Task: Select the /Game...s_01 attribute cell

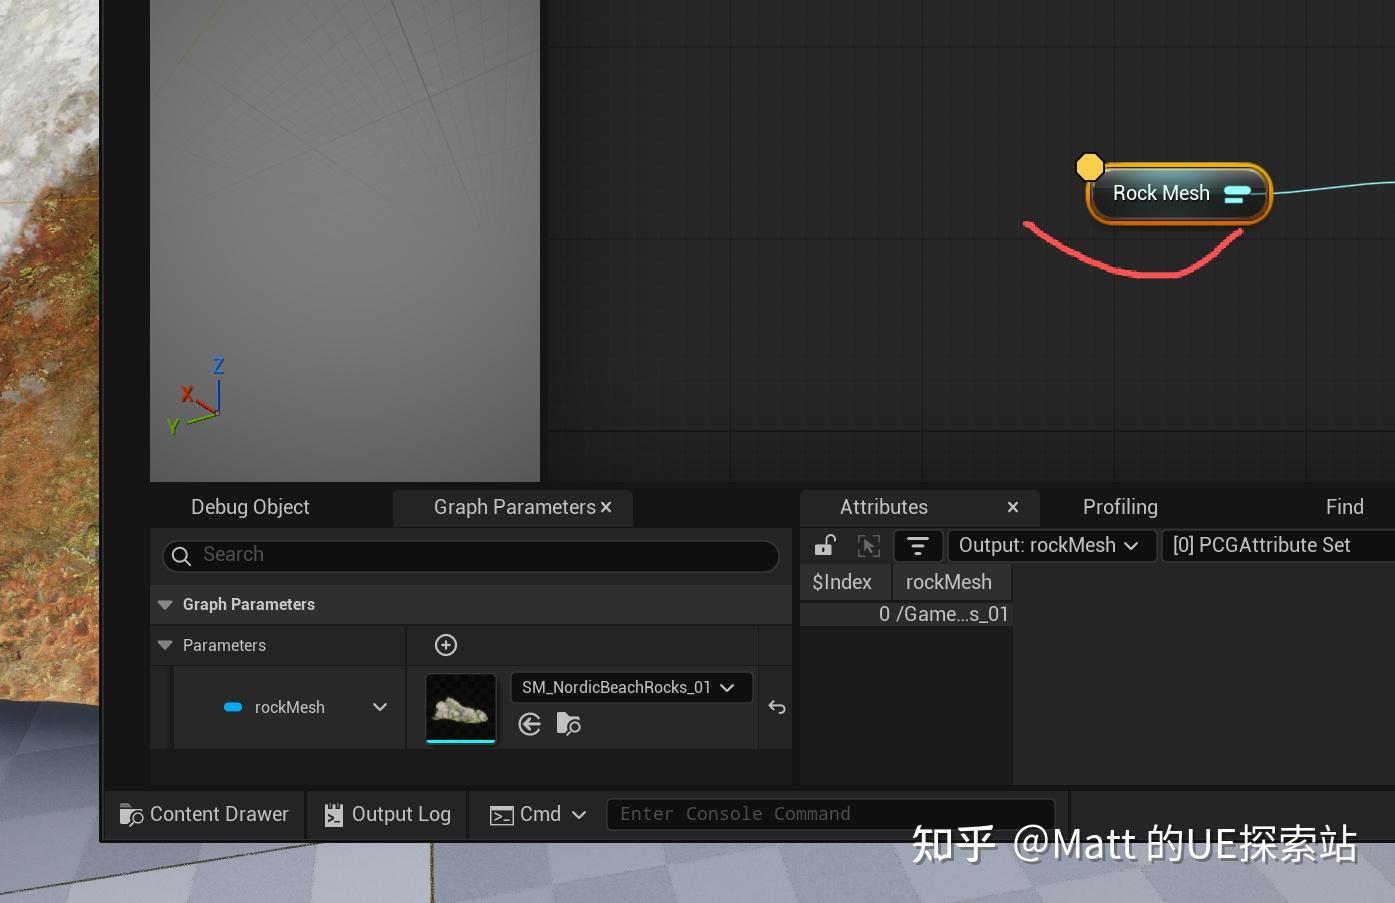Action: [952, 614]
